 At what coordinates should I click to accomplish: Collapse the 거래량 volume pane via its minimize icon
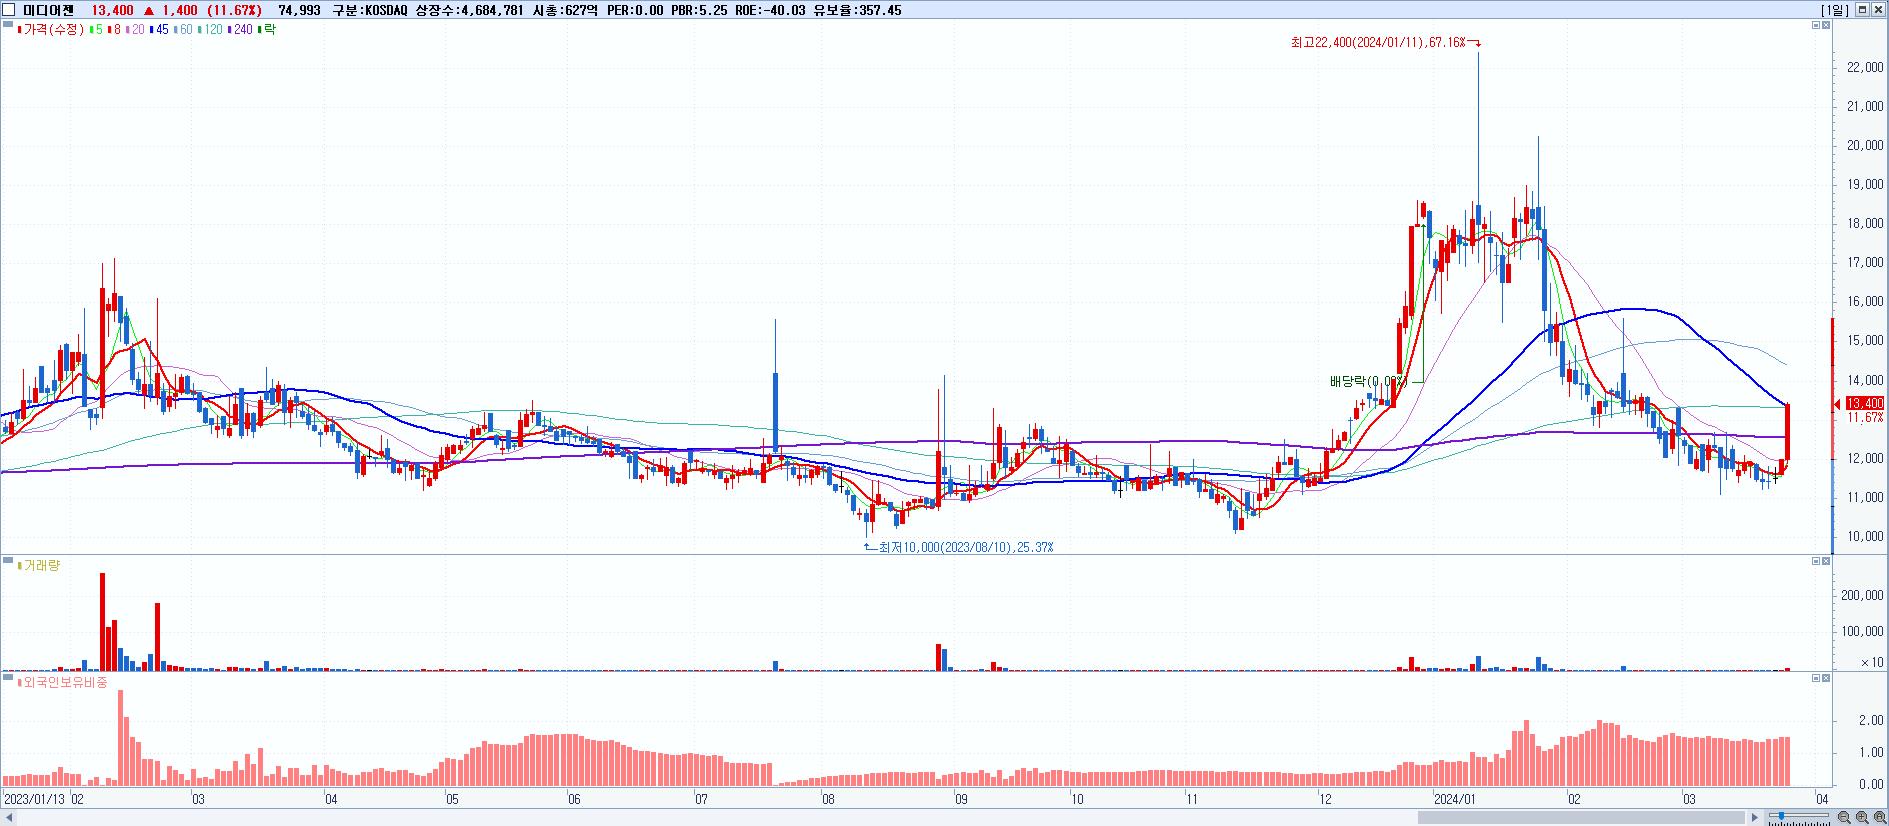1816,562
